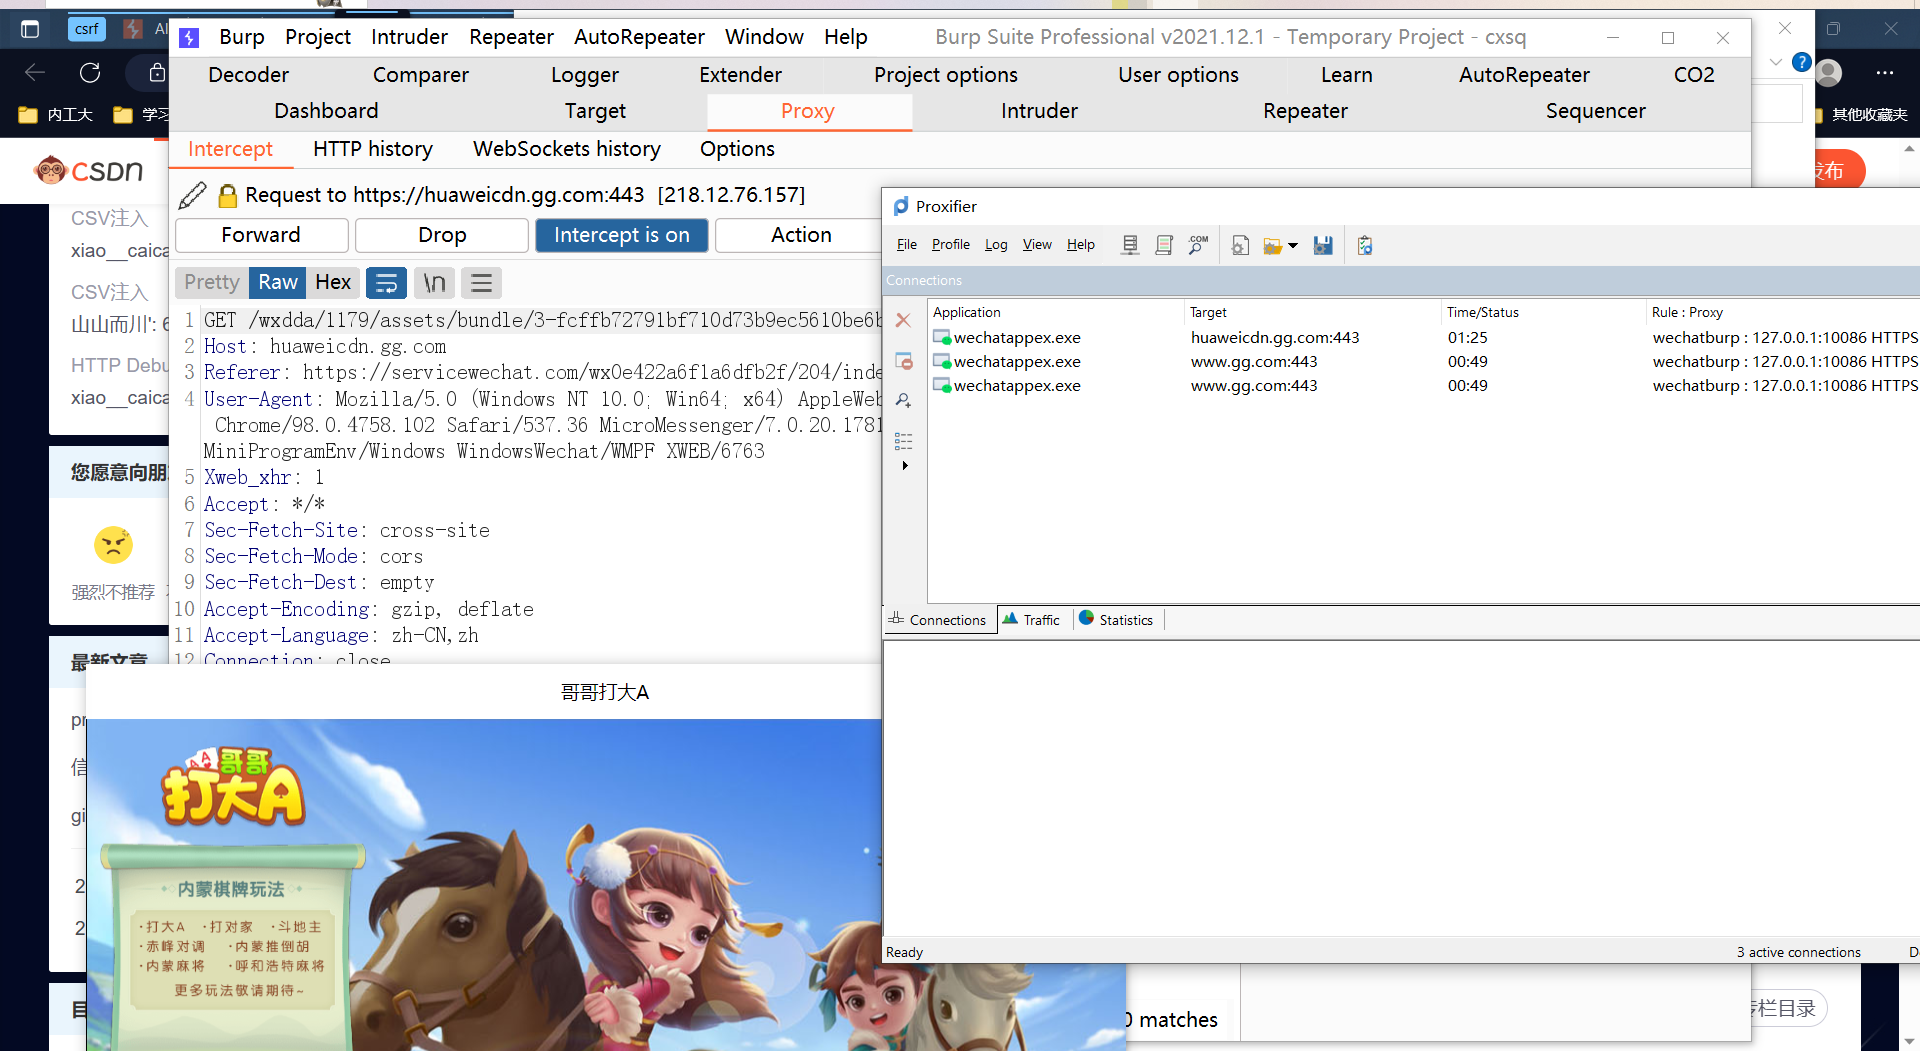Toggle show non-printable \n characters button
The width and height of the screenshot is (1920, 1051).
434,283
